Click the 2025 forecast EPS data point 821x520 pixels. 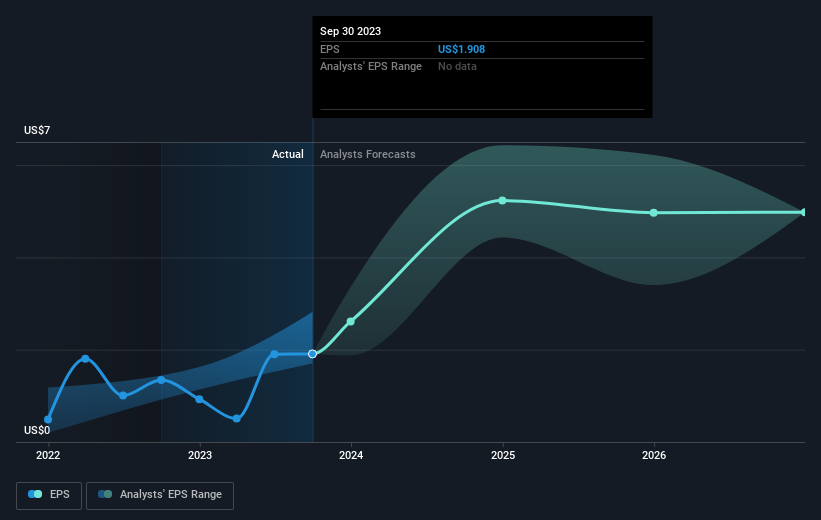pyautogui.click(x=502, y=201)
